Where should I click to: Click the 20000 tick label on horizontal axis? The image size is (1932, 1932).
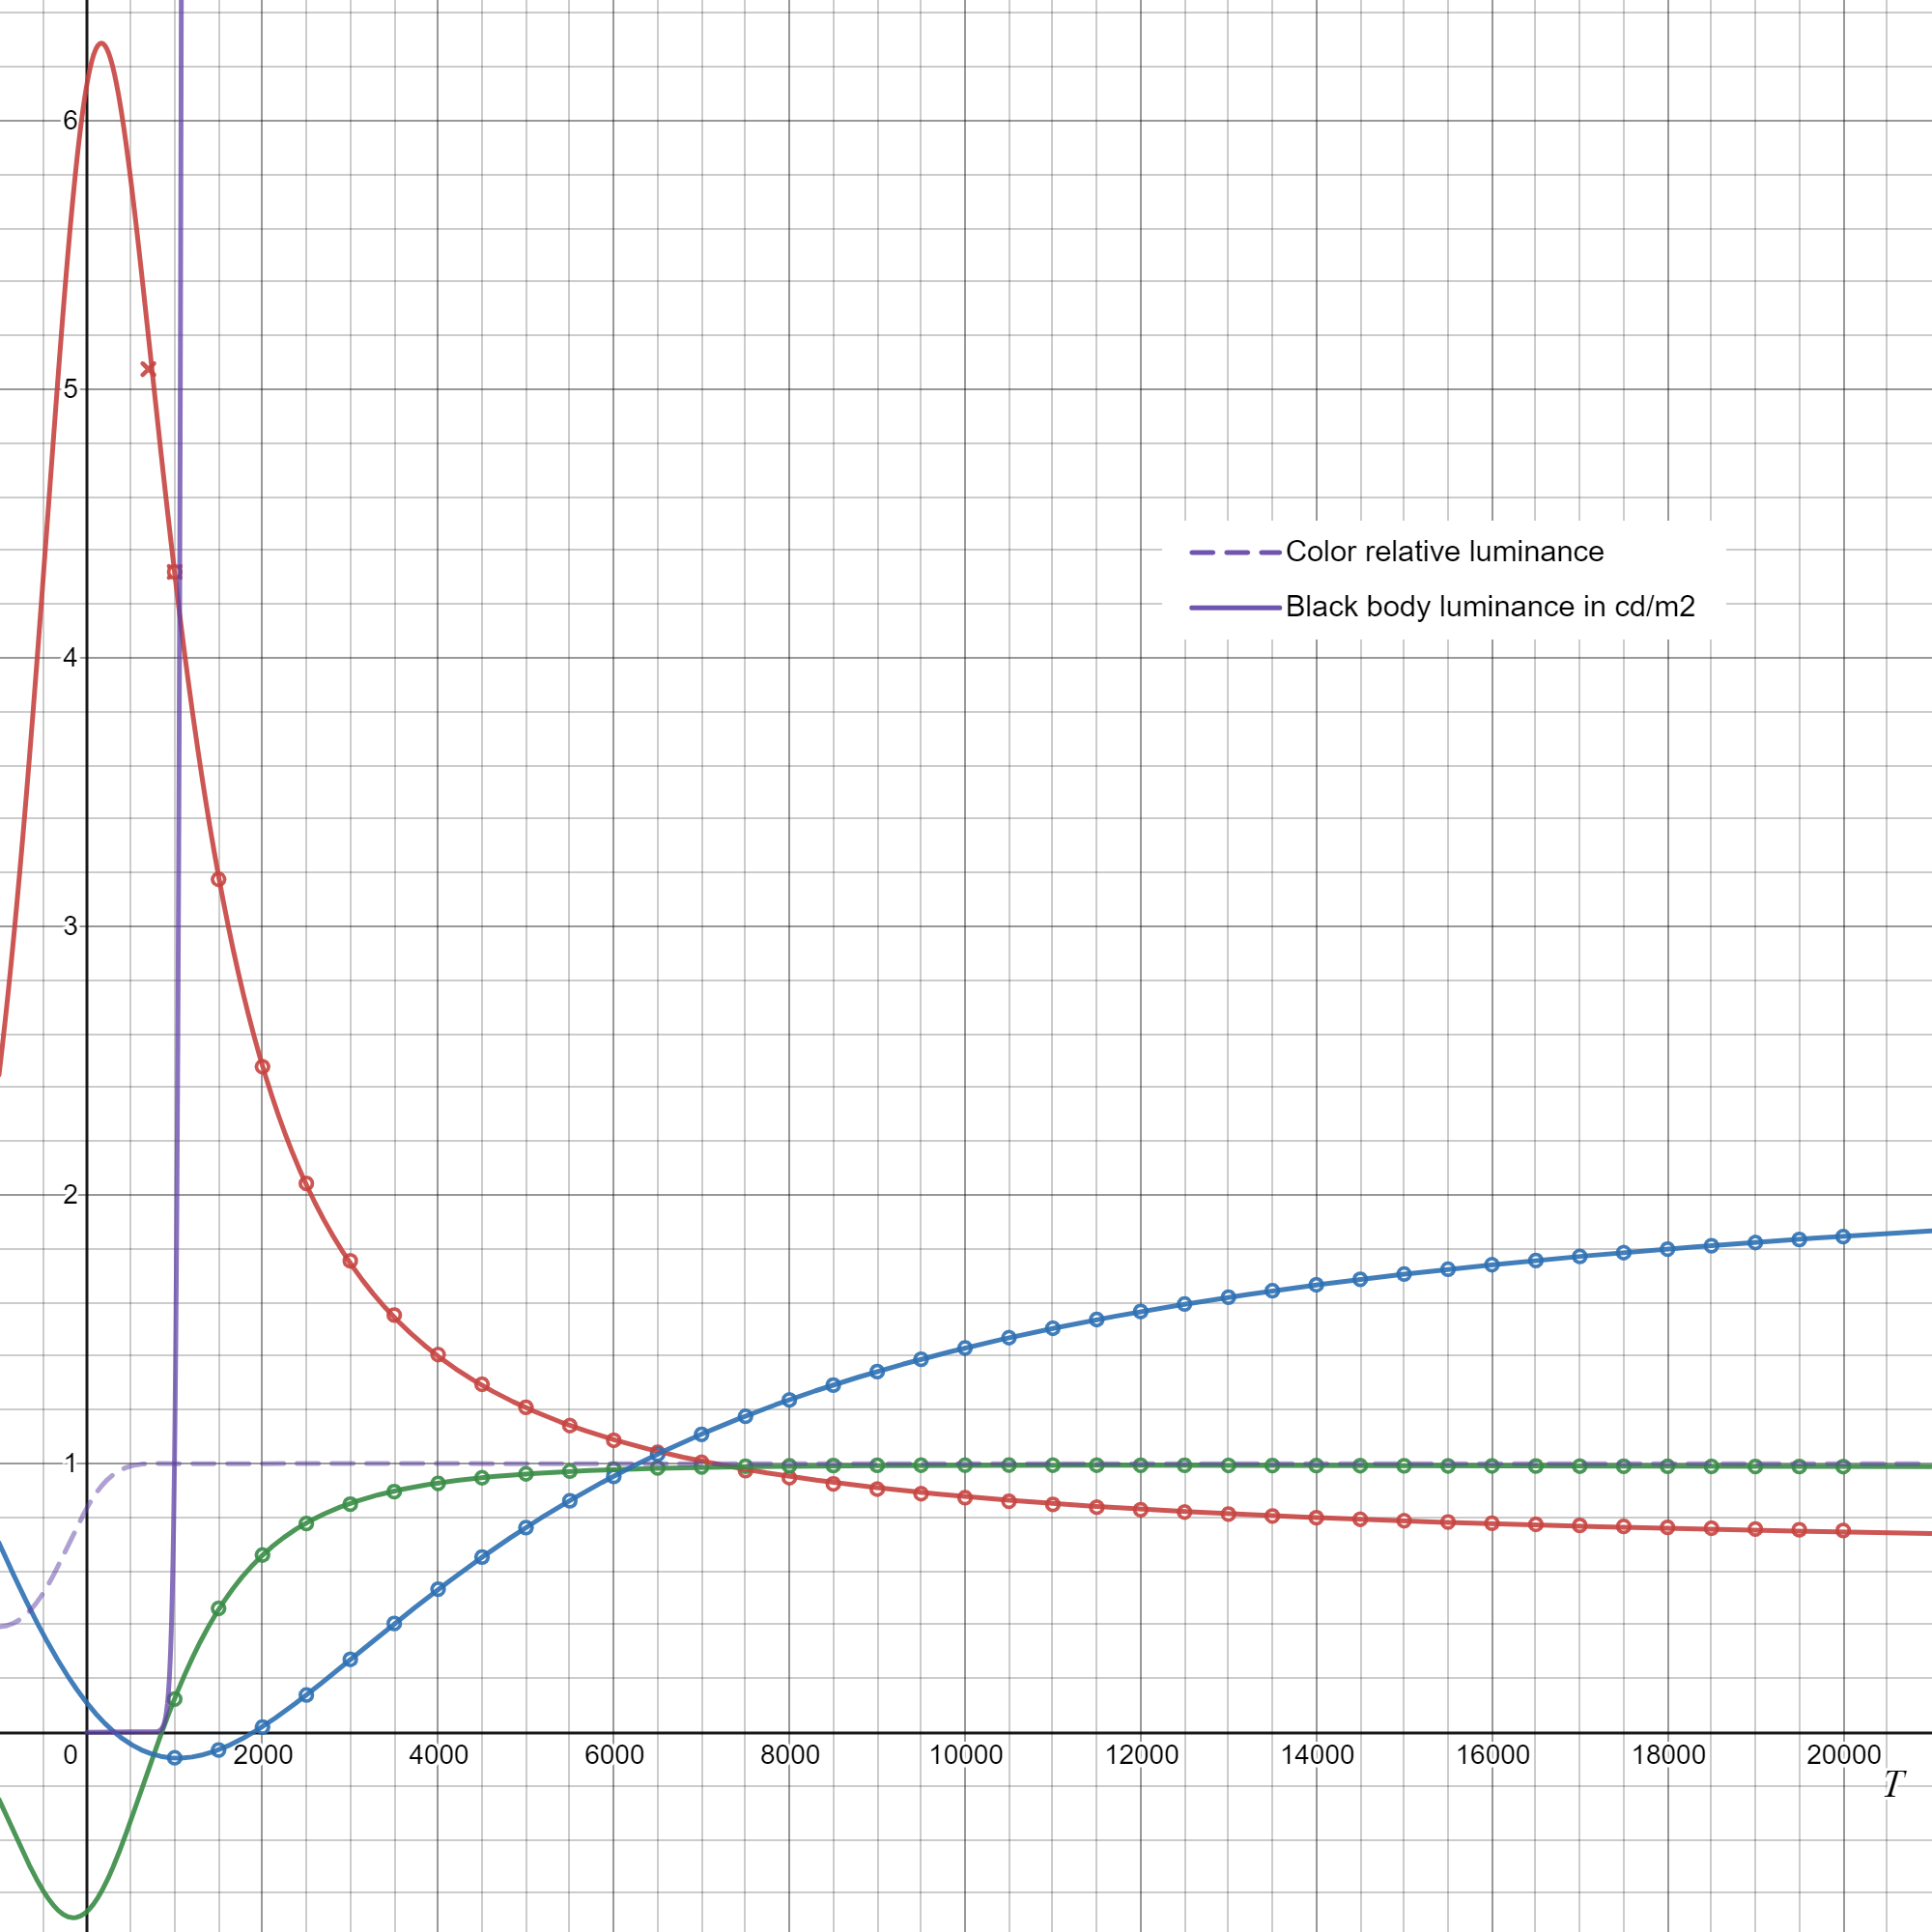click(x=1843, y=1755)
